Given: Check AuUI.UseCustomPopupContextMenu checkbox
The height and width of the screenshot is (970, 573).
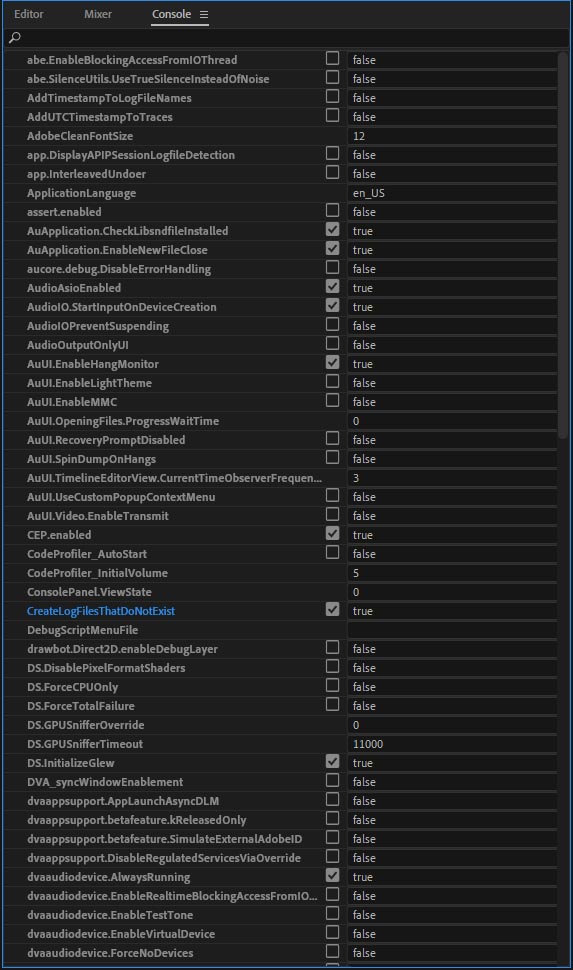Looking at the screenshot, I should pos(332,496).
